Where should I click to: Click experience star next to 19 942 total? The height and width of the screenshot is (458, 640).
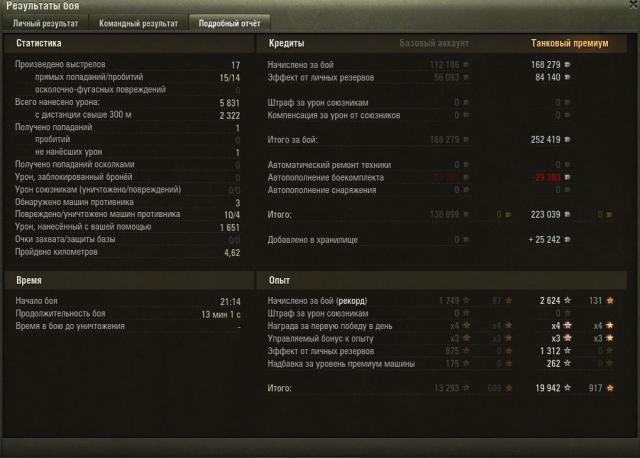click(567, 388)
